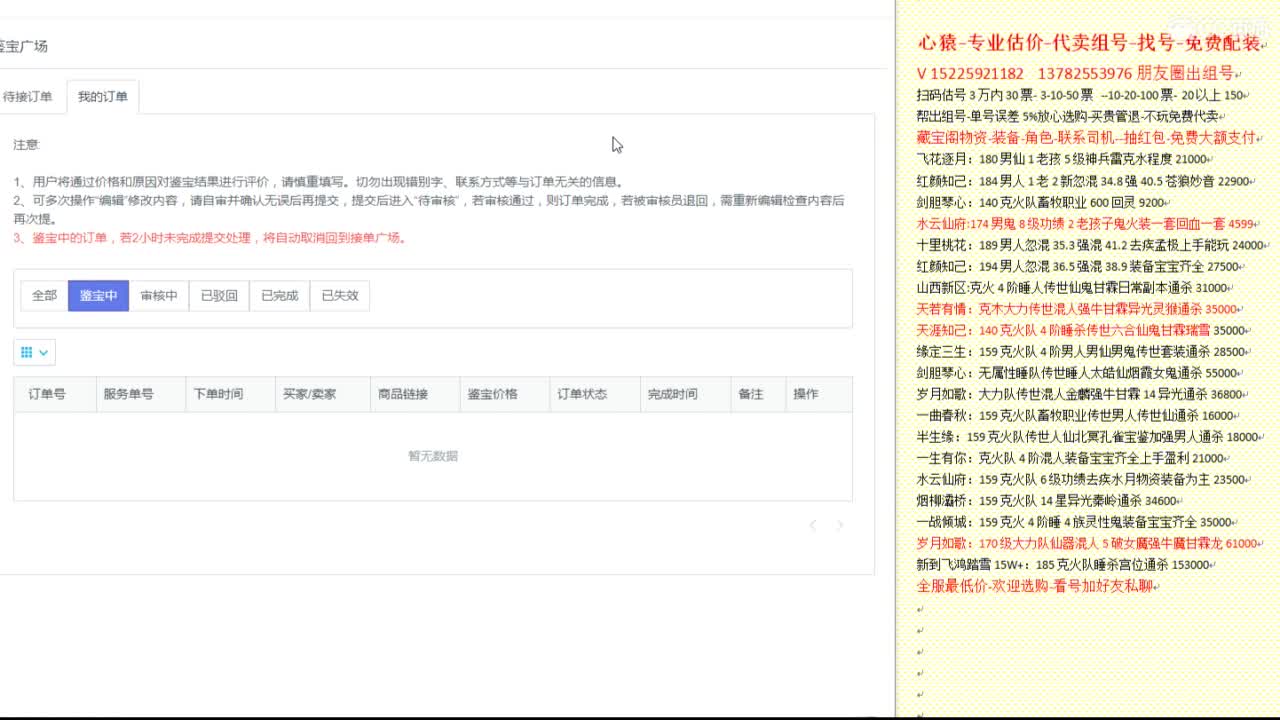Click the previous page arrow
Image resolution: width=1280 pixels, height=720 pixels.
pos(812,525)
